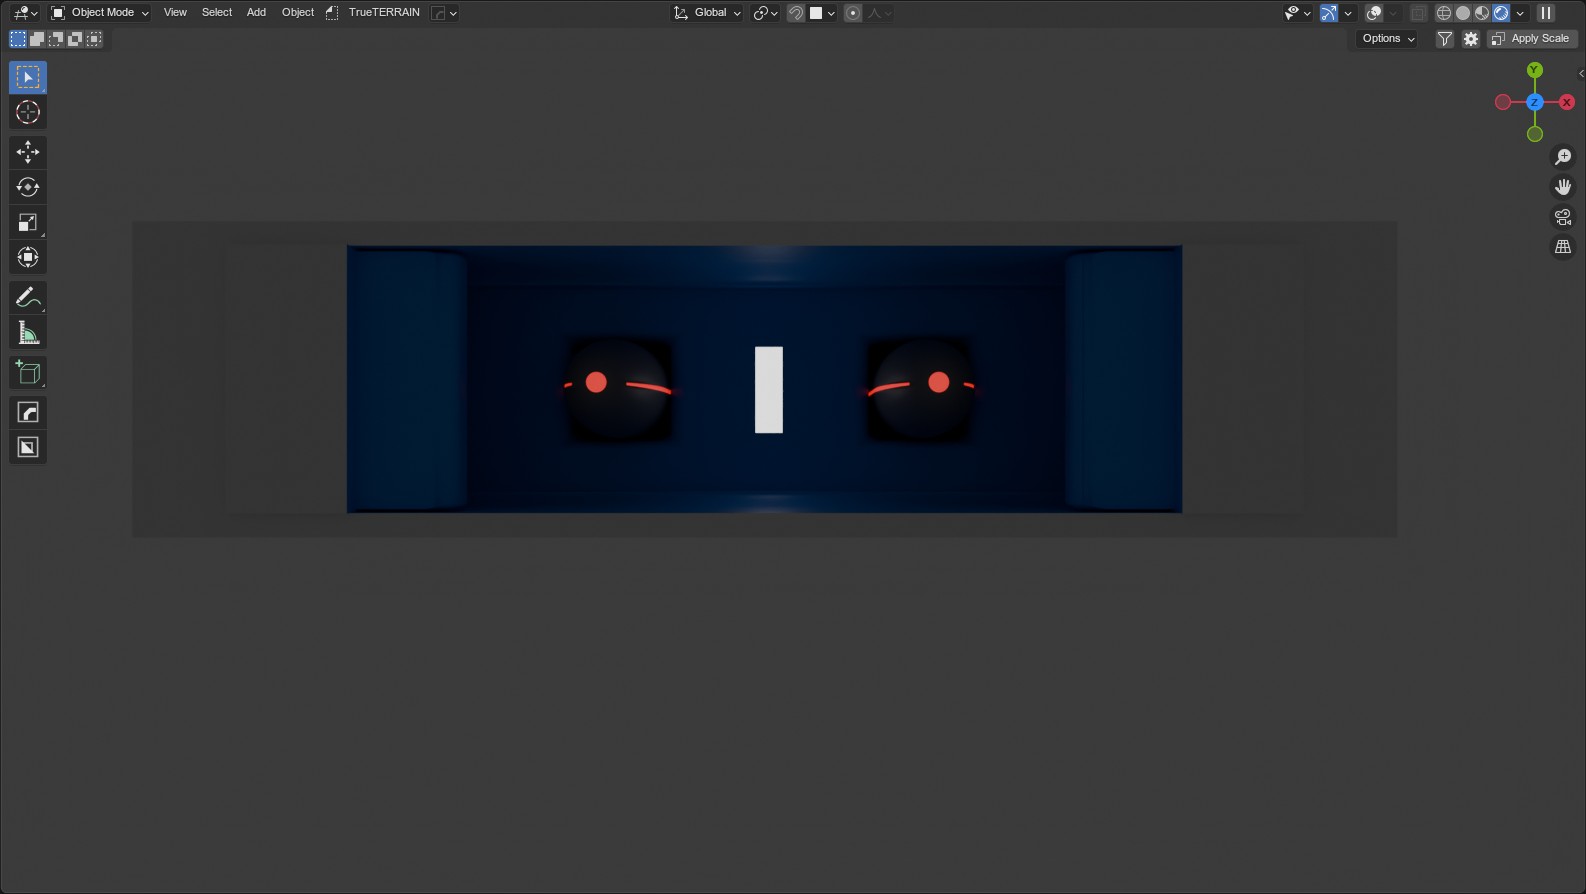Viewport: 1586px width, 894px height.
Task: Toggle viewport gizmos button
Action: coord(1329,13)
